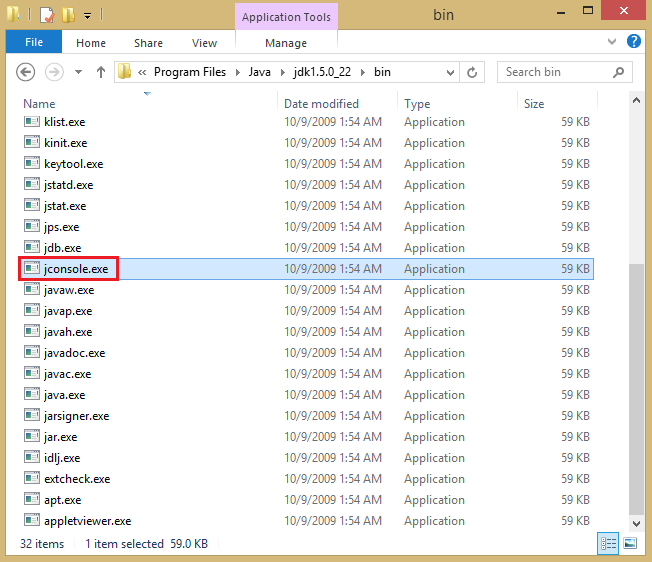Image resolution: width=652 pixels, height=562 pixels.
Task: Switch to the Share ribbon tab
Action: pyautogui.click(x=148, y=43)
